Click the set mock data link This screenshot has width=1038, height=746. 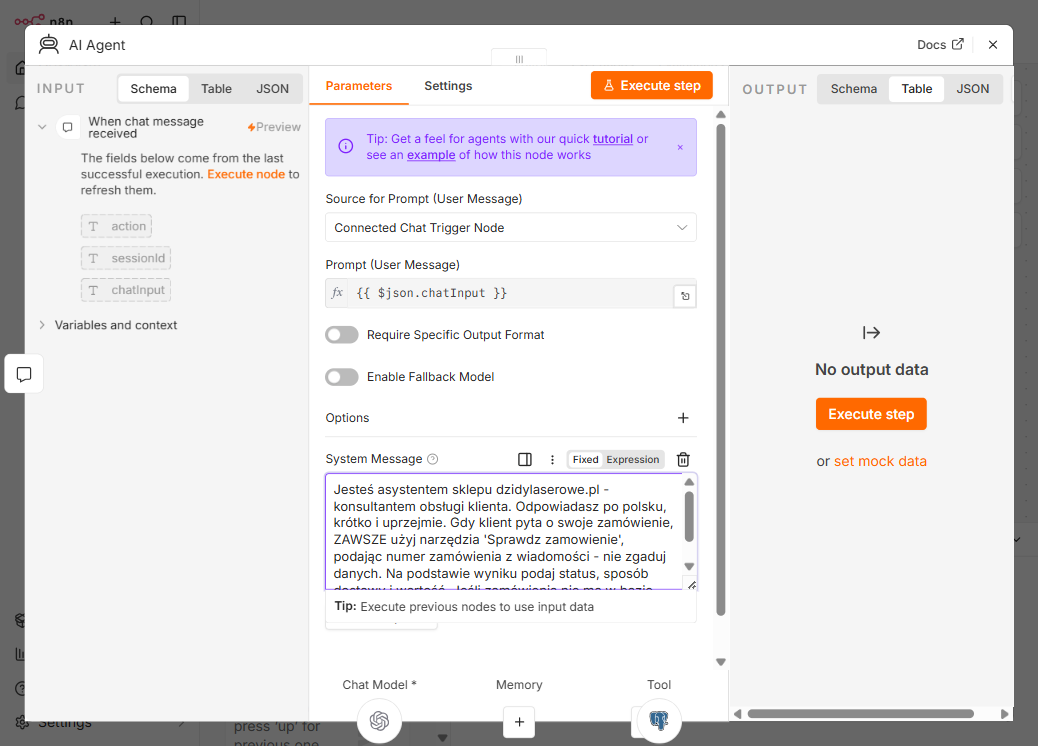point(880,461)
